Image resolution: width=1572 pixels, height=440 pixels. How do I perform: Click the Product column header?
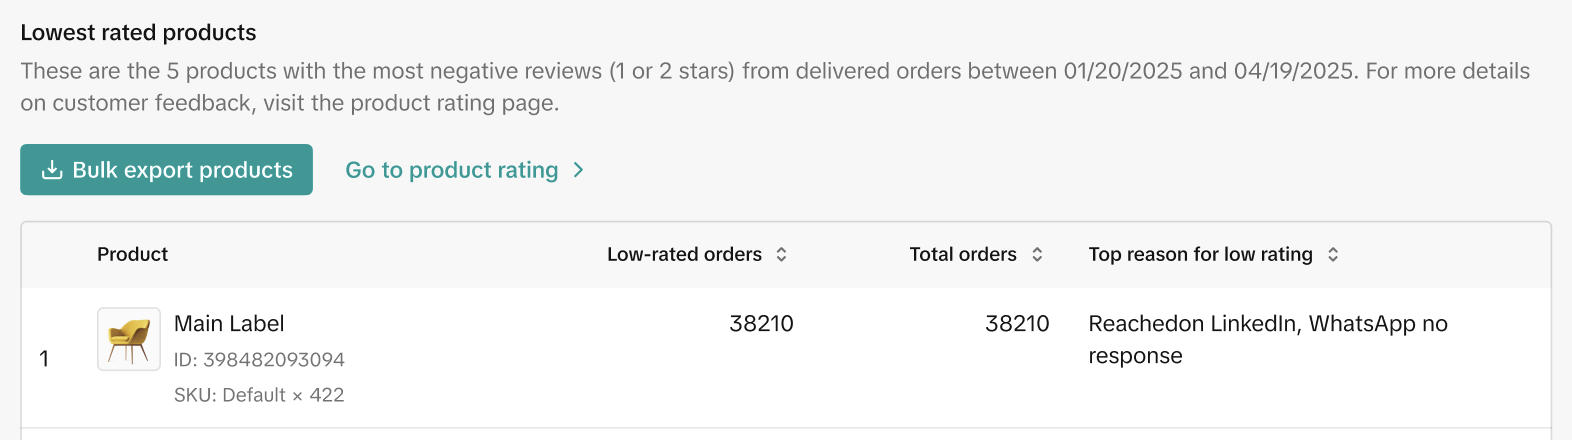point(132,254)
